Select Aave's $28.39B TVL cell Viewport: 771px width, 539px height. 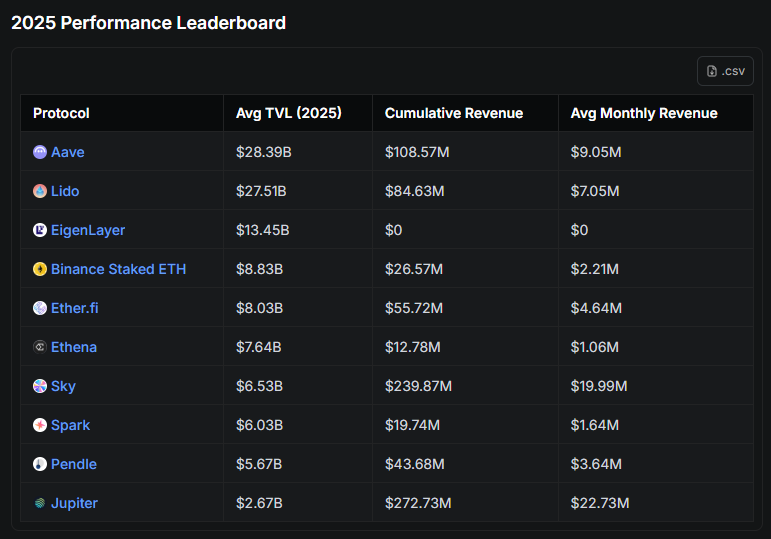click(298, 152)
